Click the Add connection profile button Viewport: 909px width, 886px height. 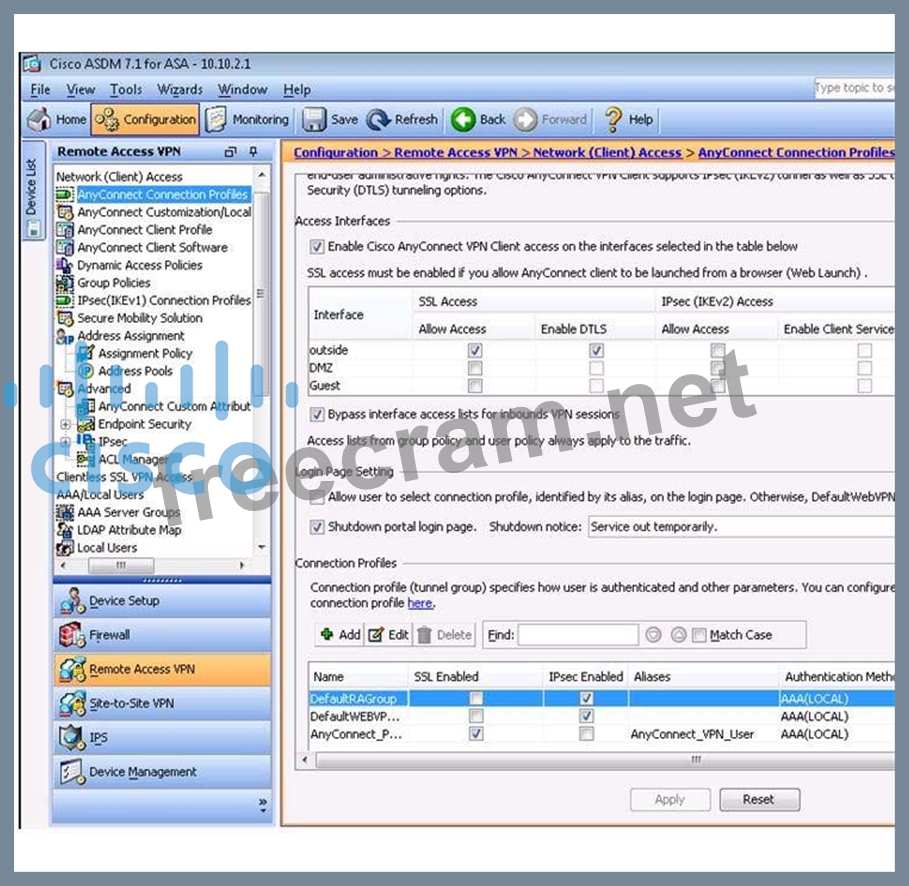(x=339, y=635)
